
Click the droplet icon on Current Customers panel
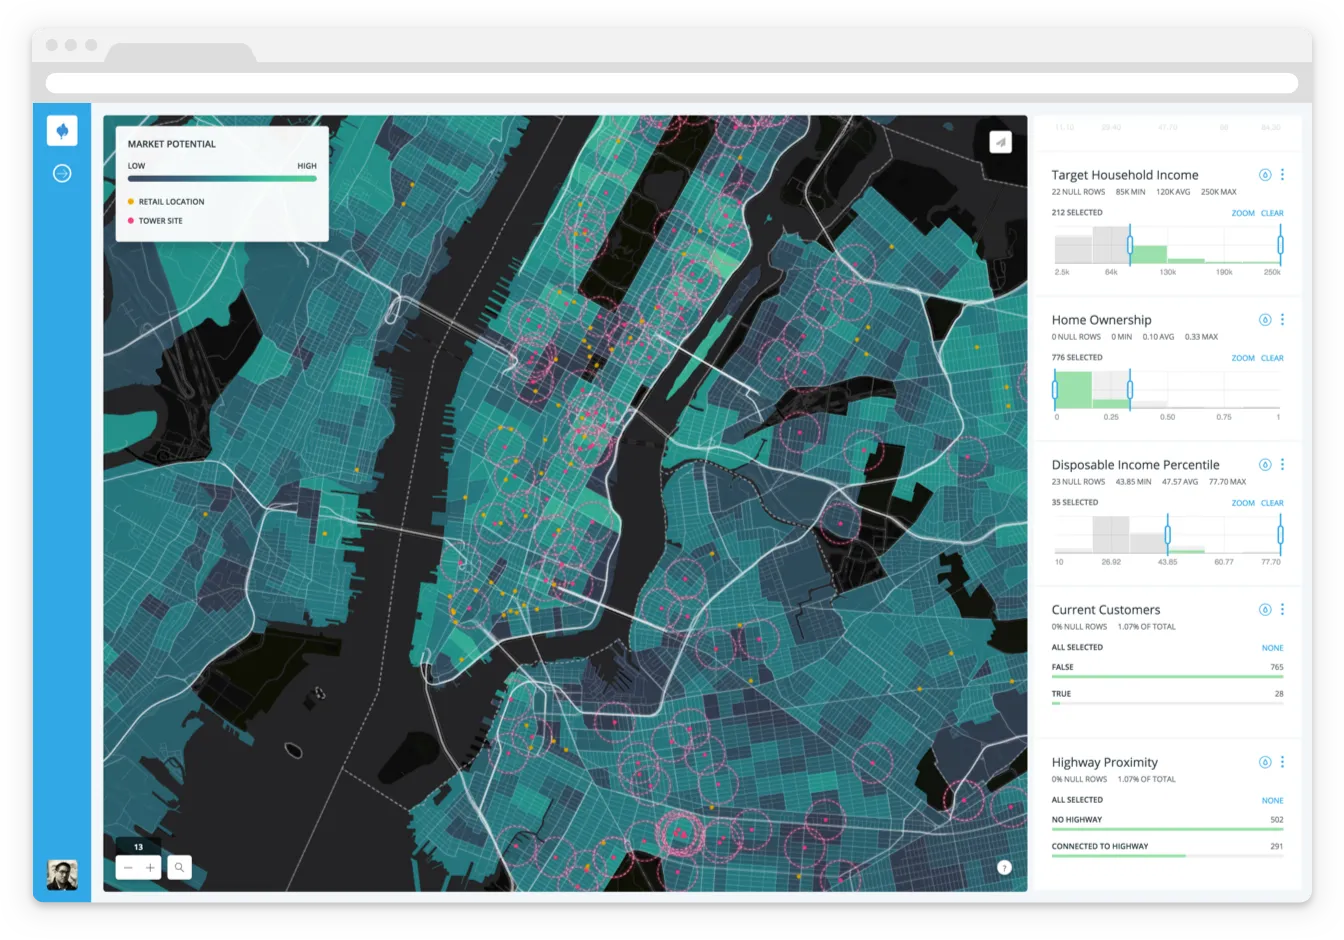pyautogui.click(x=1264, y=608)
